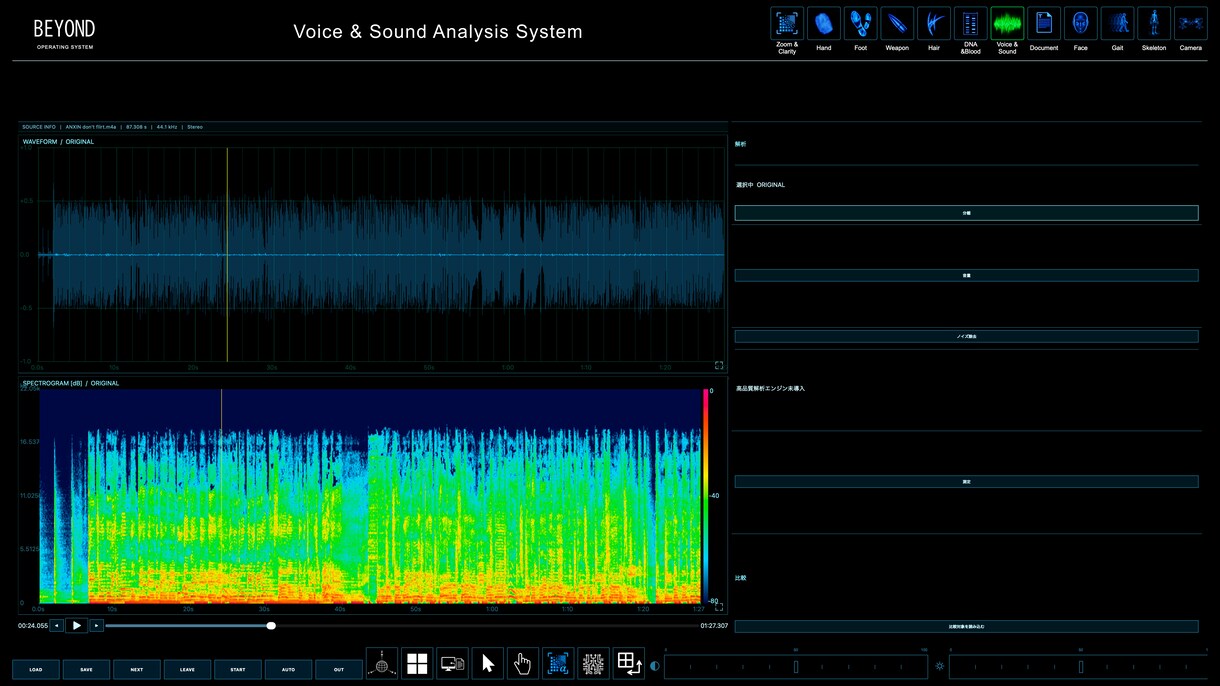Viewport: 1220px width, 686px height.
Task: Click the START button
Action: coord(238,670)
